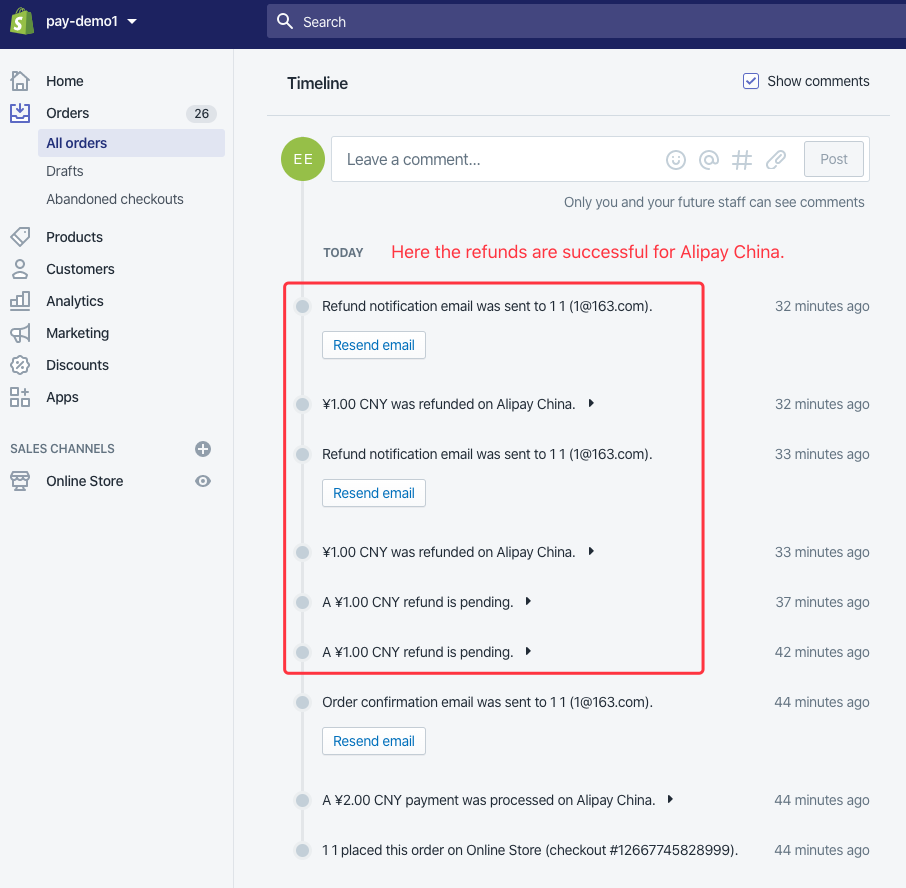Expand the 42 minutes ago pending refund
Viewport: 906px width, 888px height.
coord(528,652)
